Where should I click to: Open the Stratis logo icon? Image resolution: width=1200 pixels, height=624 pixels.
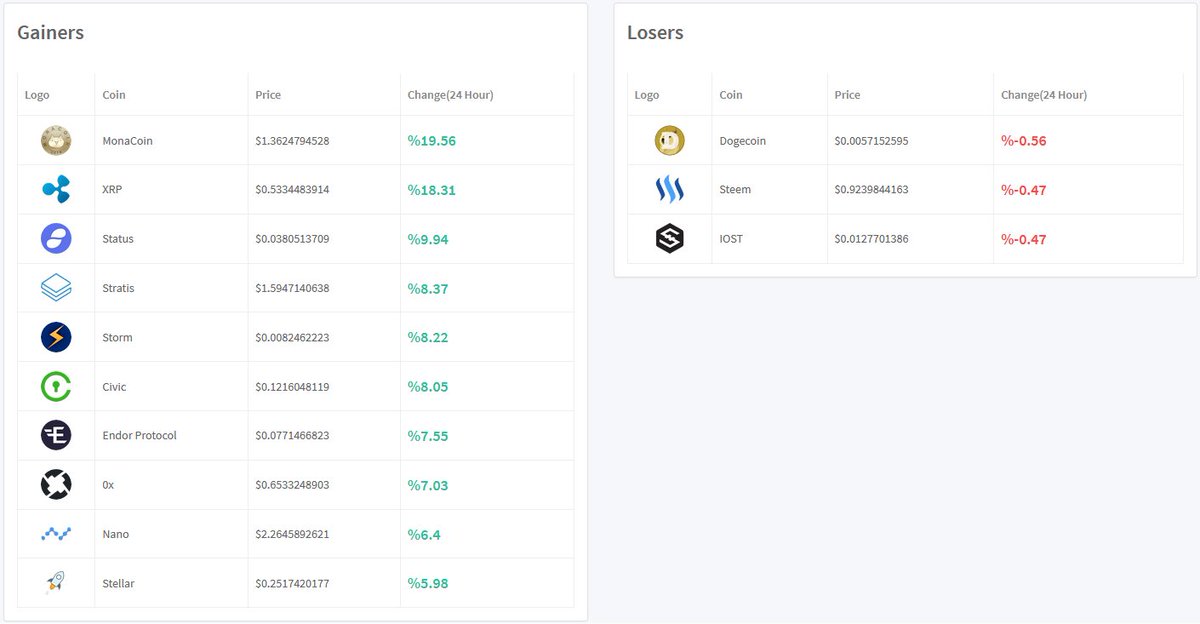coord(55,287)
